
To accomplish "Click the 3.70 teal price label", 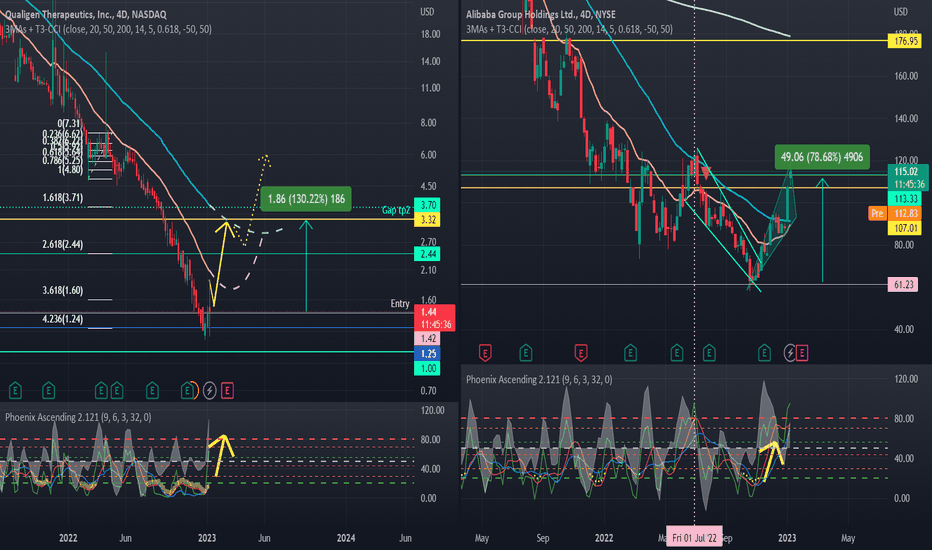I will 427,205.
